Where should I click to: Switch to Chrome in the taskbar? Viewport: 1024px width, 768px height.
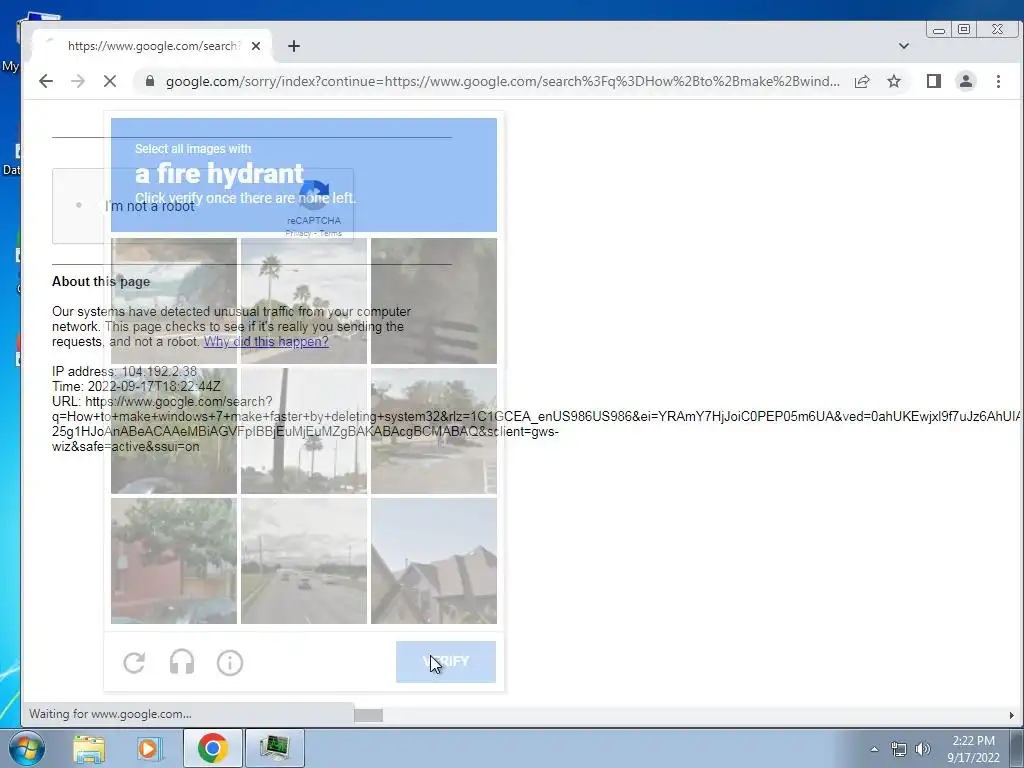click(212, 748)
